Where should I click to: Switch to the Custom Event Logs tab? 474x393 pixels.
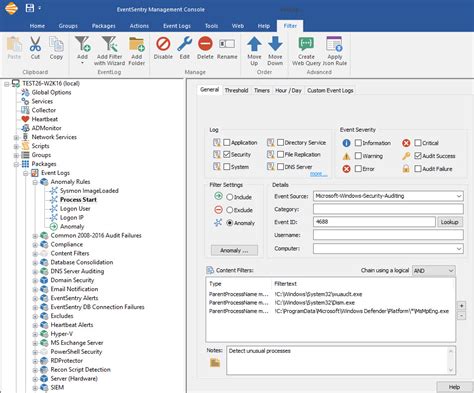tap(330, 90)
